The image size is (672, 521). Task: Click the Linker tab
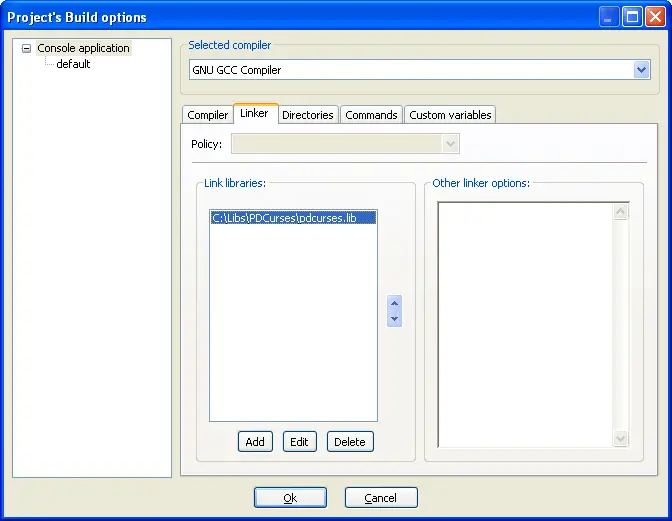click(254, 114)
